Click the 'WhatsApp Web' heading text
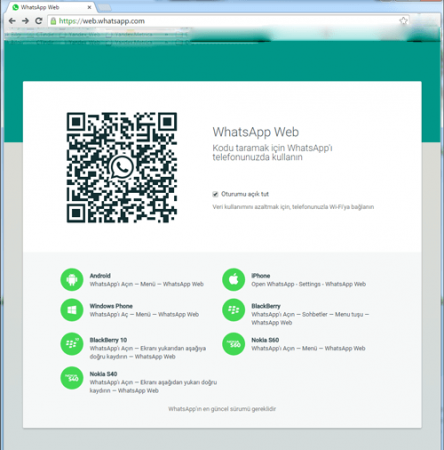The width and height of the screenshot is (444, 450). click(x=256, y=132)
